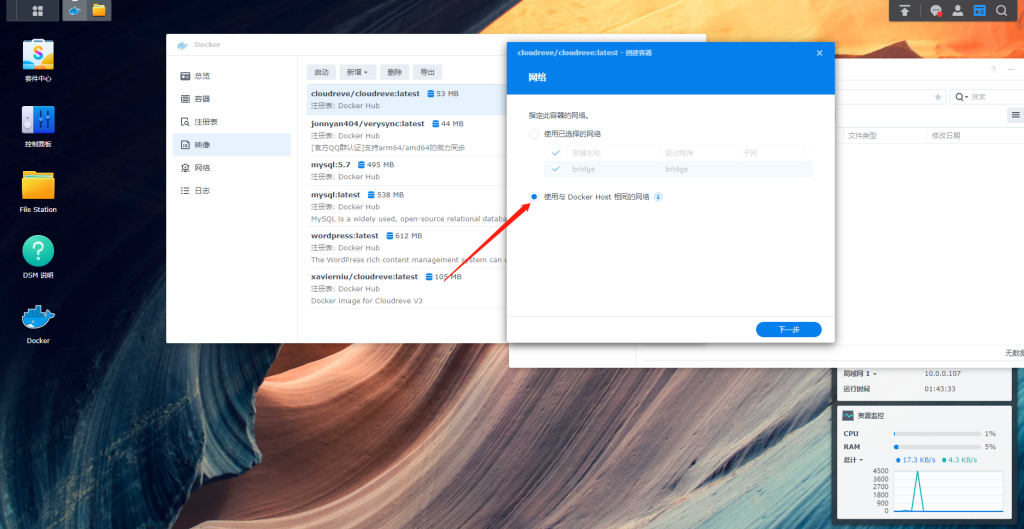This screenshot has height=529, width=1024.
Task: Select the mysql:latest image row
Action: click(x=407, y=206)
